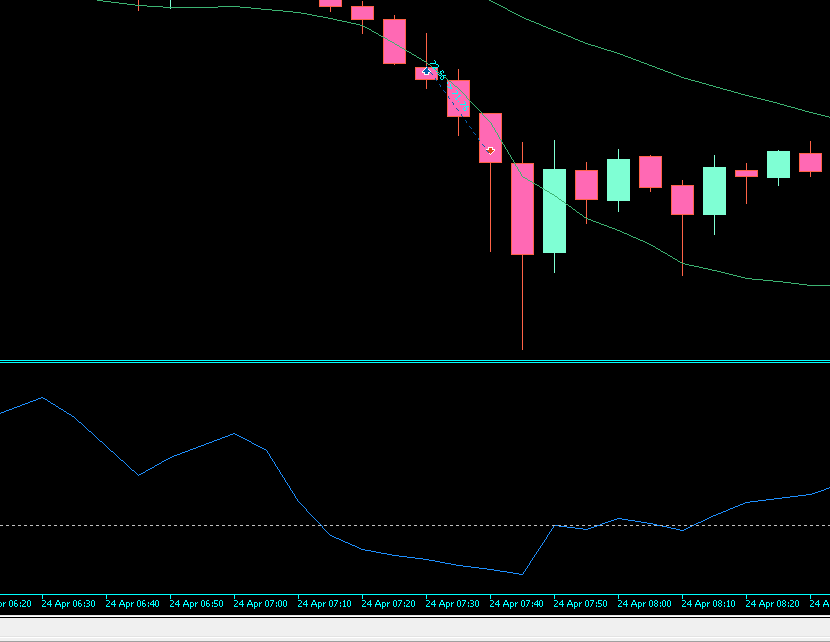This screenshot has width=830, height=642.
Task: Click the 24 Apr 06:50 time label
Action: tap(196, 604)
